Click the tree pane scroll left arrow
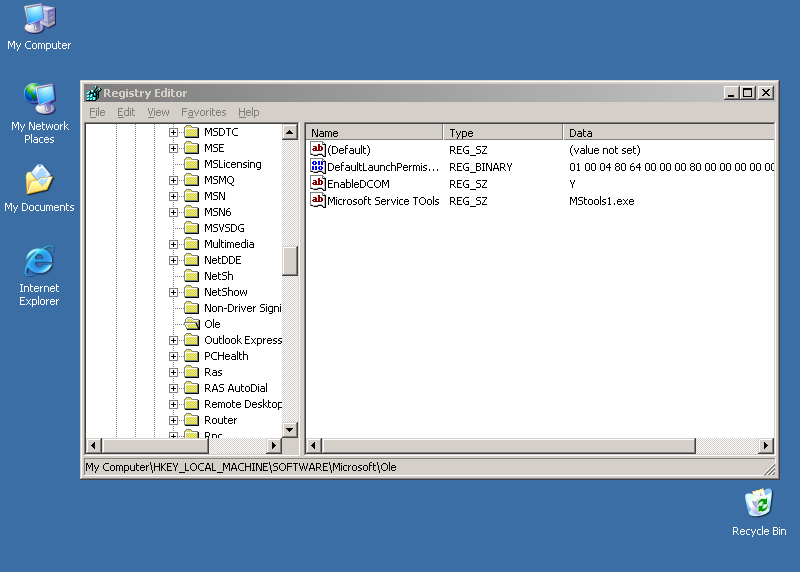 (93, 445)
